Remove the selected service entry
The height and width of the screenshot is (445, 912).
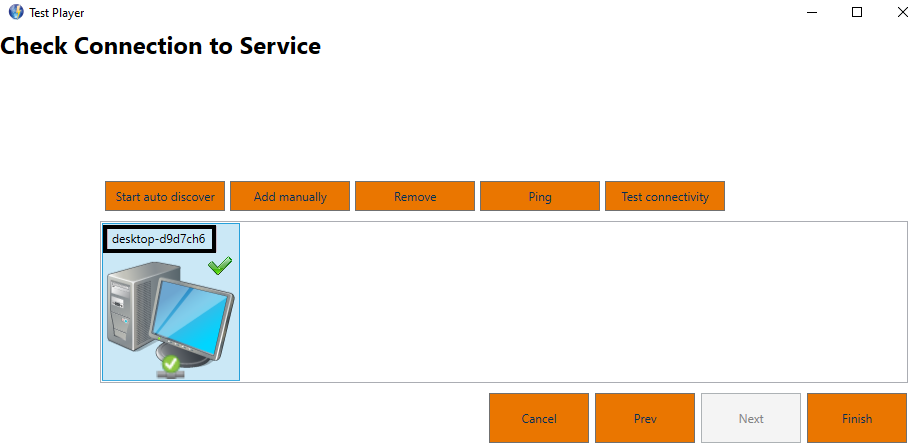pos(415,197)
